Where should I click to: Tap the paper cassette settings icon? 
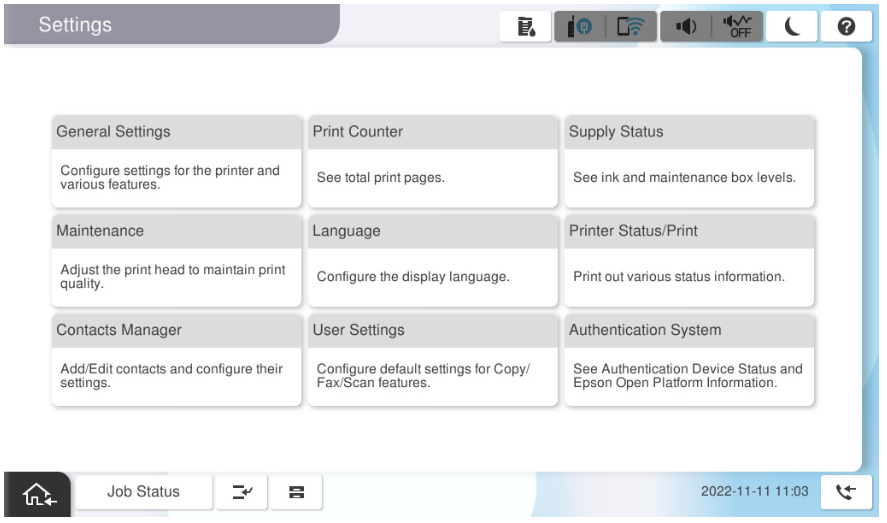click(297, 492)
